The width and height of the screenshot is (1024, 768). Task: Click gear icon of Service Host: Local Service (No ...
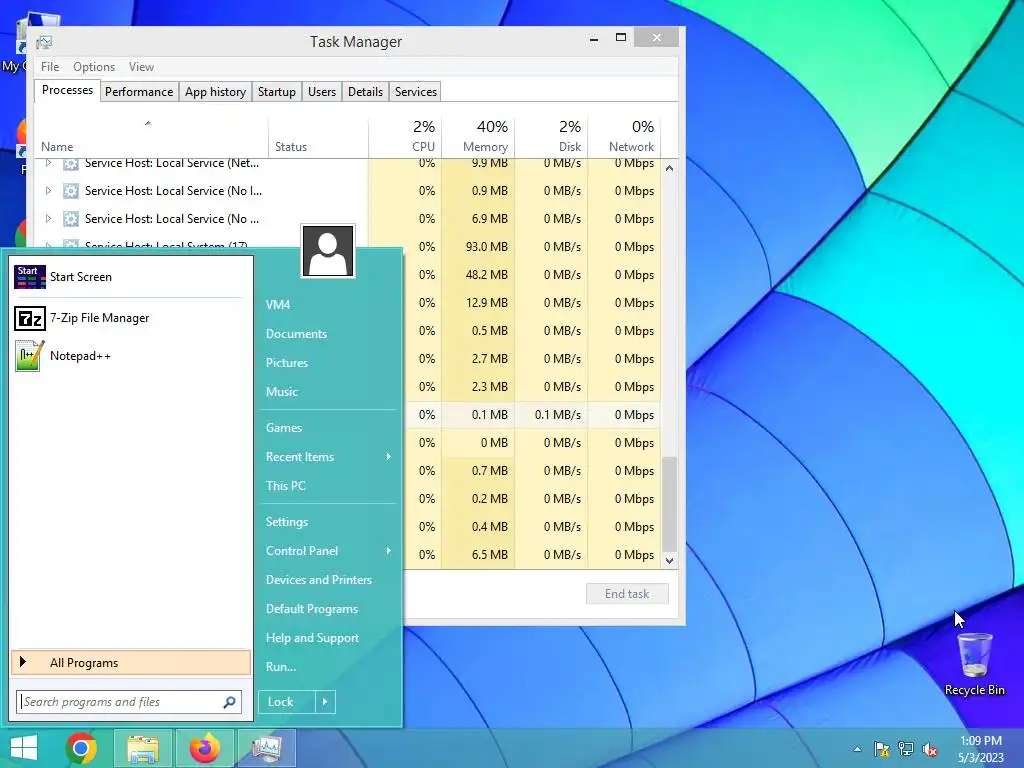[71, 219]
